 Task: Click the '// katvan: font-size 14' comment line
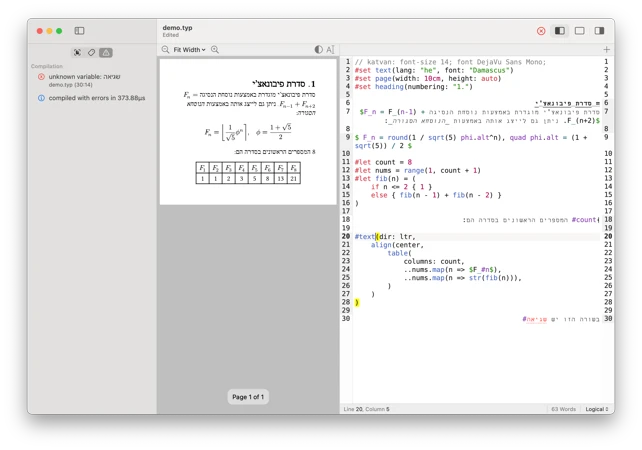450,62
